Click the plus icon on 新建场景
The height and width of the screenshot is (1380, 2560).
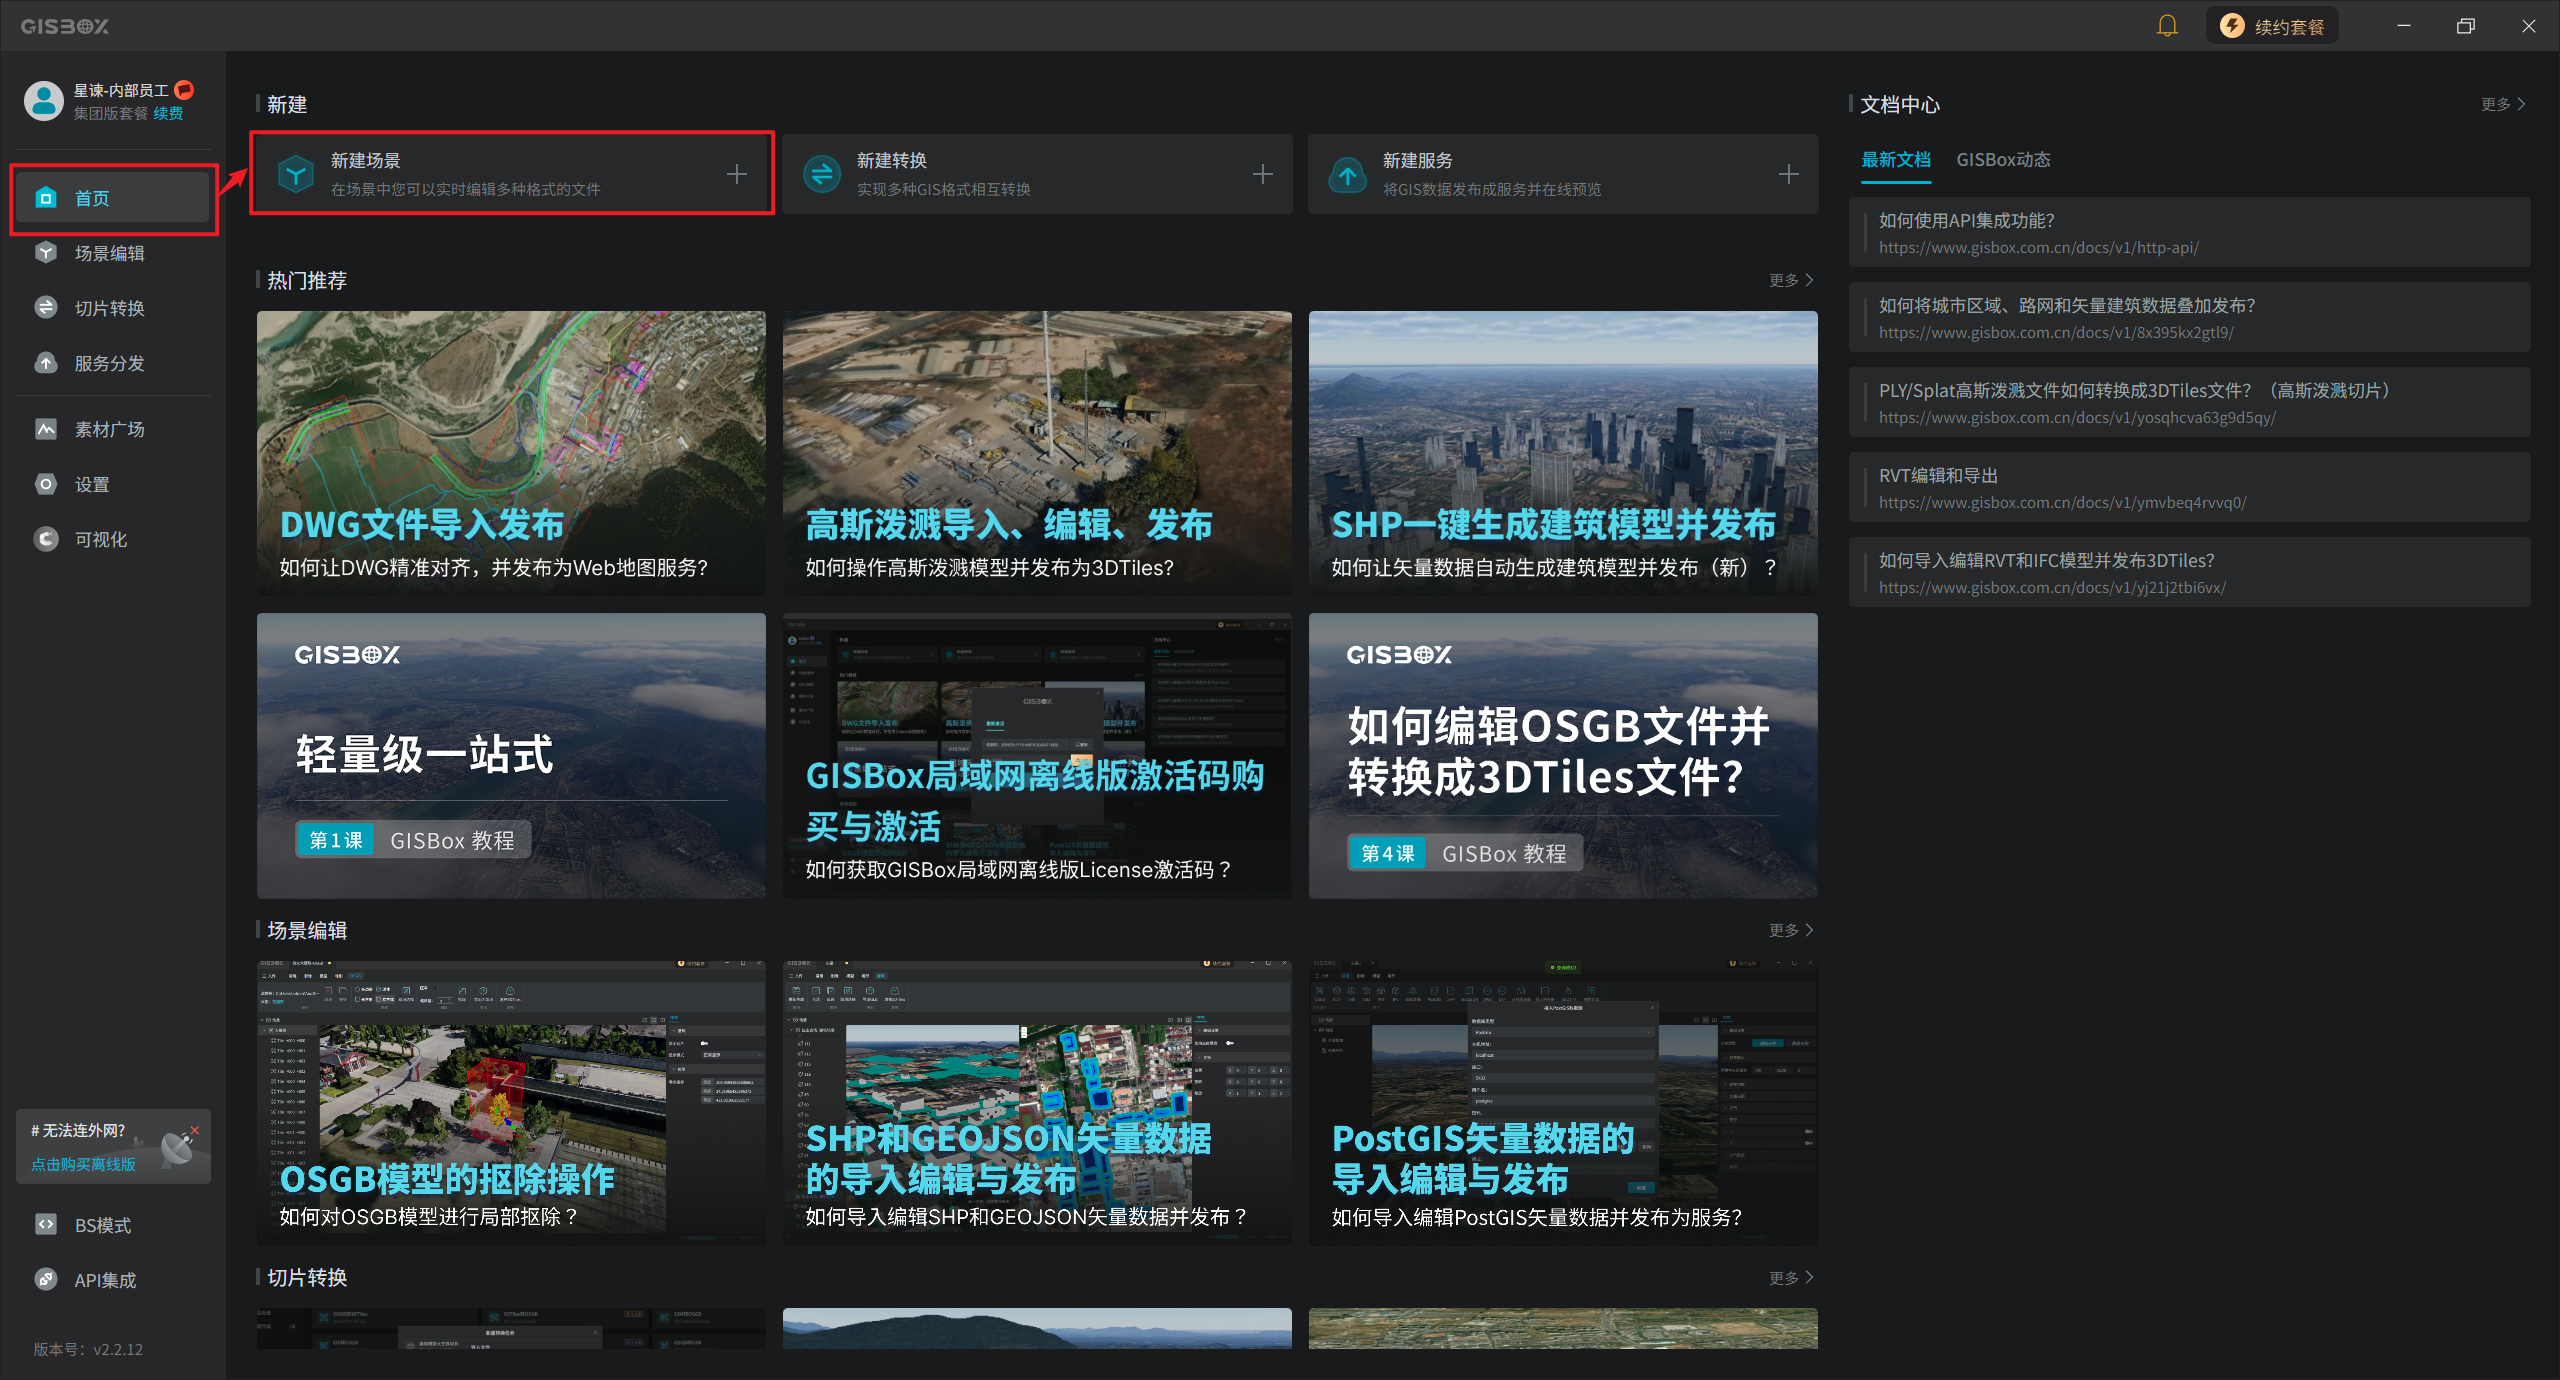click(737, 174)
